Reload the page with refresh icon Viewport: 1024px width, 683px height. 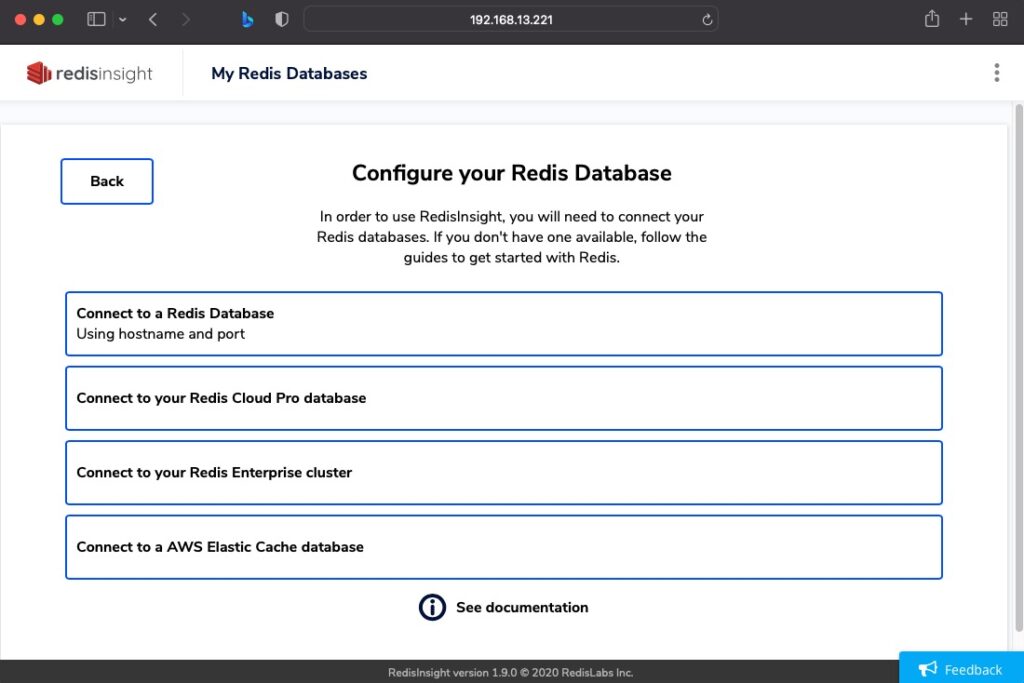point(707,20)
